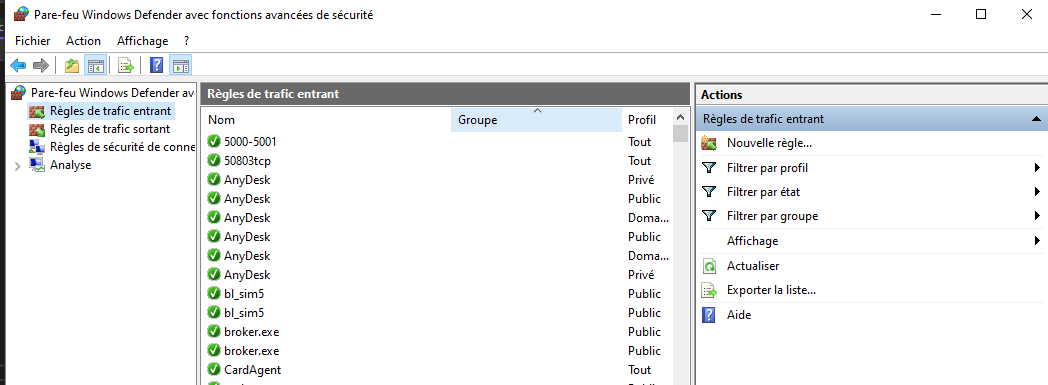Open the Affichage menu in the menu bar
This screenshot has height=385, width=1048.
[x=142, y=41]
